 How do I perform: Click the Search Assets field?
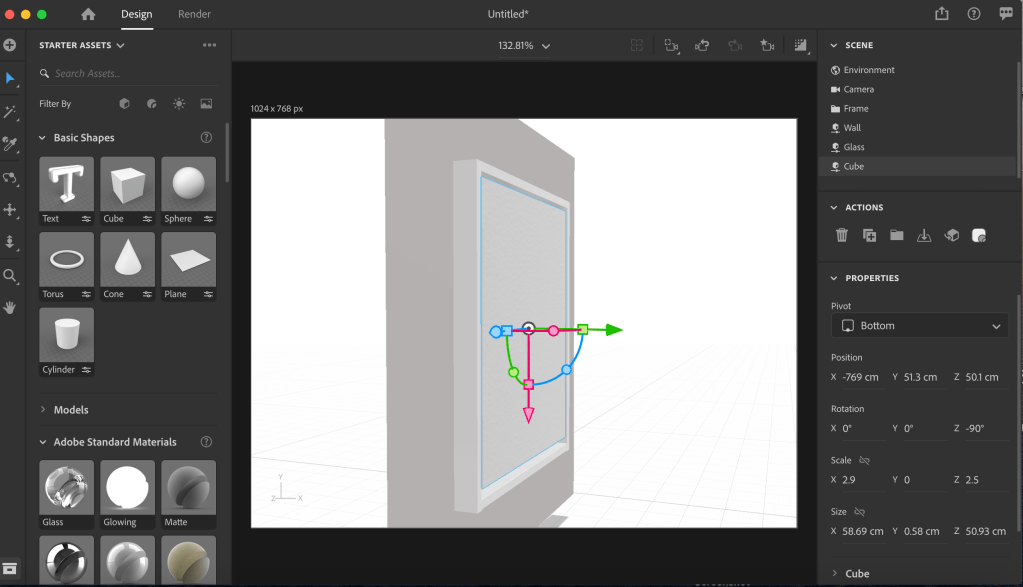(125, 73)
